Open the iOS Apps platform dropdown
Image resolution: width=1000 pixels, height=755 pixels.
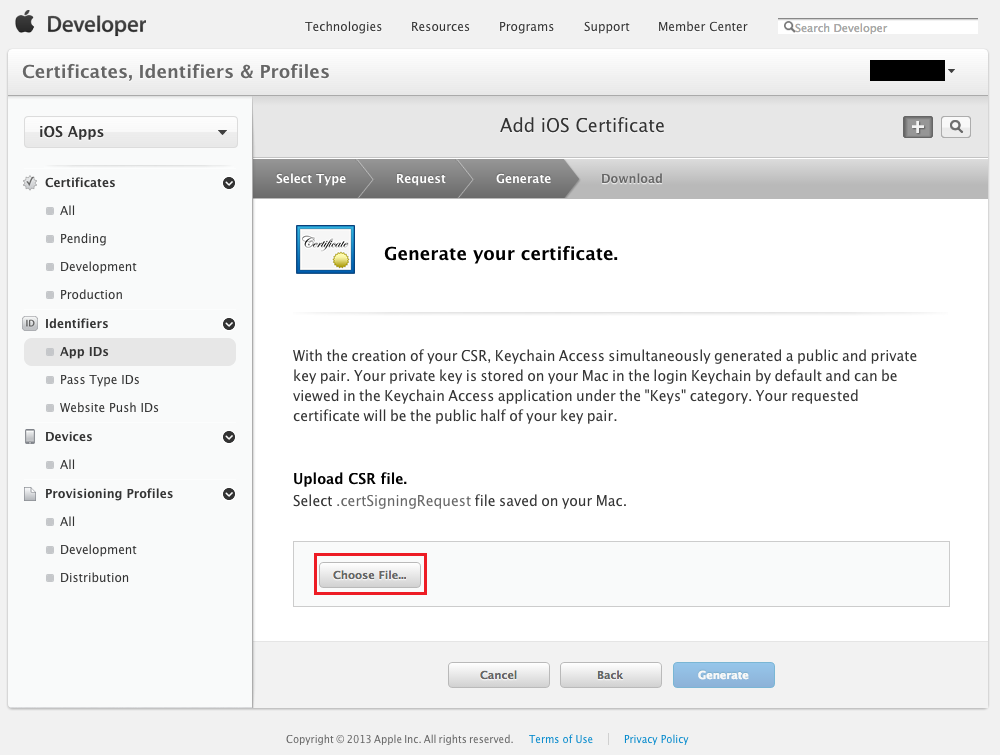point(131,132)
